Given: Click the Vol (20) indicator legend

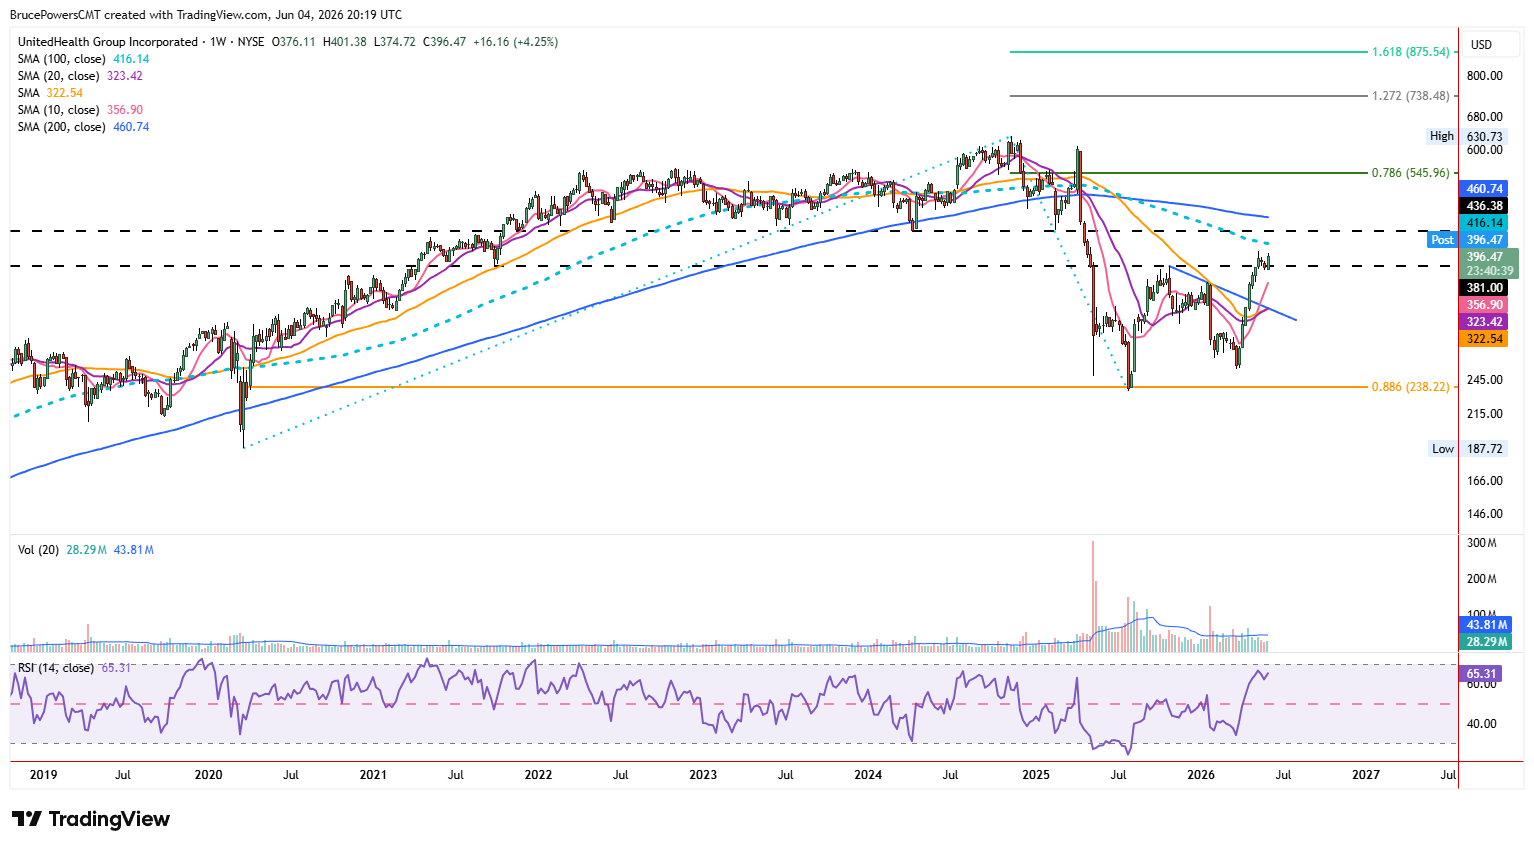Looking at the screenshot, I should click(86, 550).
